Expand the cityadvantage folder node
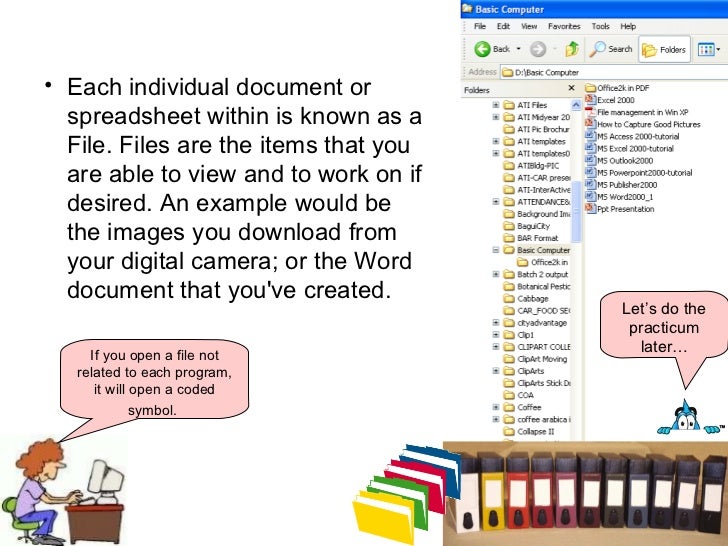 tap(496, 322)
